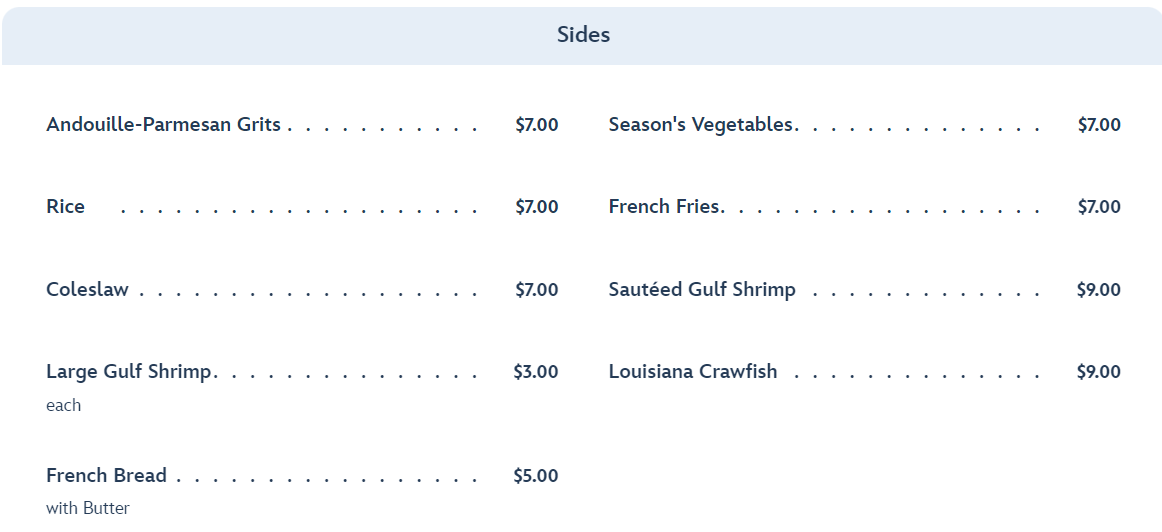Click the $7.00 price for Andouille-Parmesan Grits
1162x532 pixels.
tap(537, 125)
